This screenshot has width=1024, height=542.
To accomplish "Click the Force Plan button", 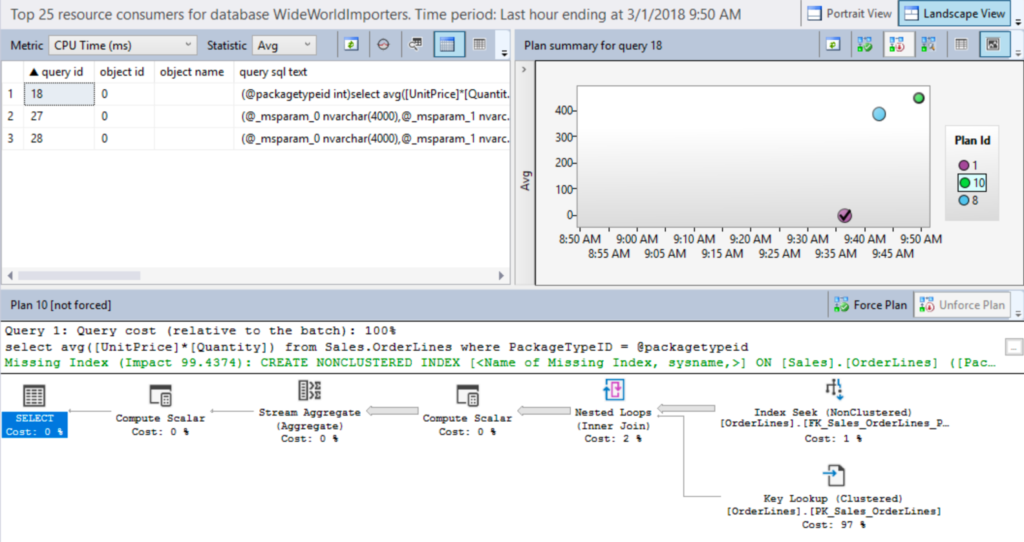I will point(871,305).
